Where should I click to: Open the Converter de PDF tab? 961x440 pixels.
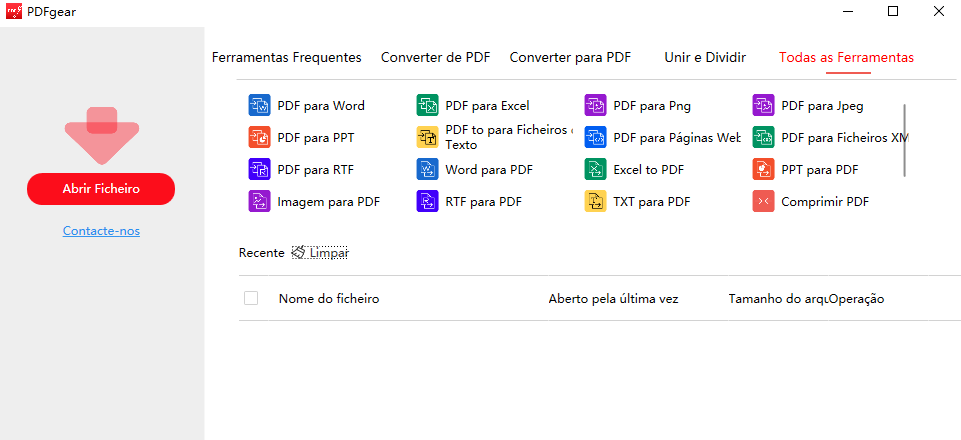(436, 58)
